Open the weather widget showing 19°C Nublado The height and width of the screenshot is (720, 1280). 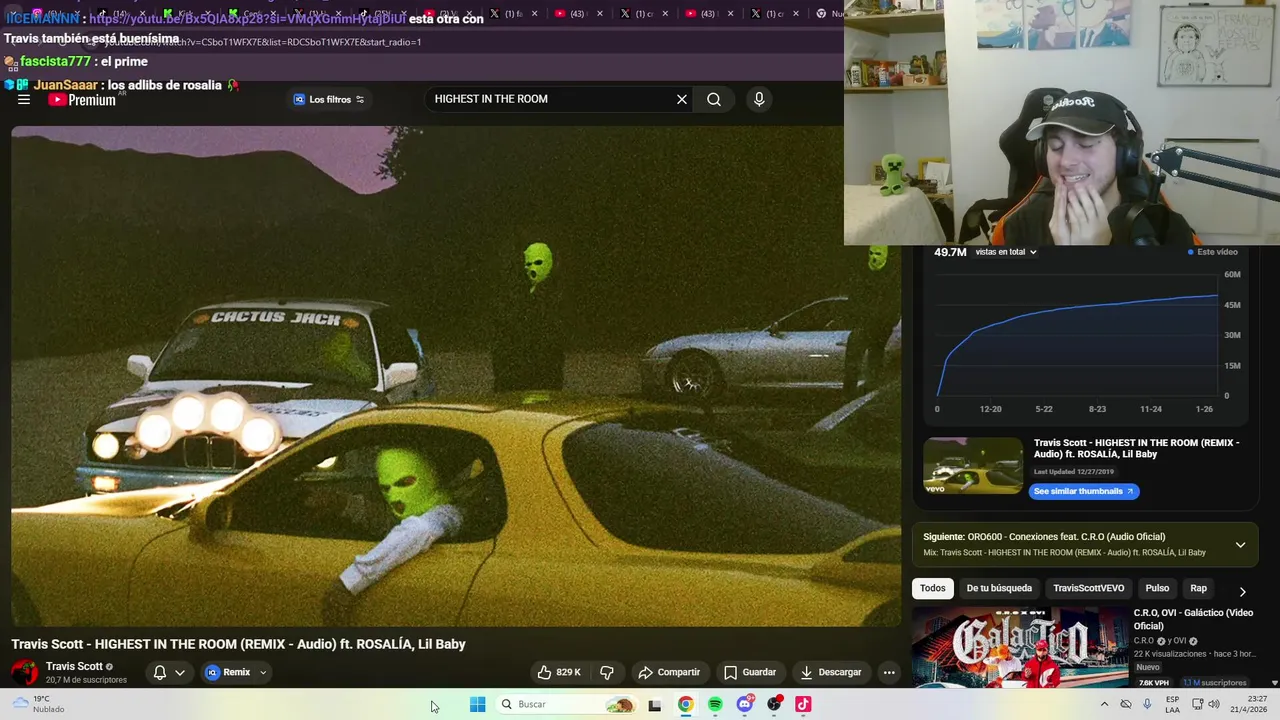pos(38,704)
